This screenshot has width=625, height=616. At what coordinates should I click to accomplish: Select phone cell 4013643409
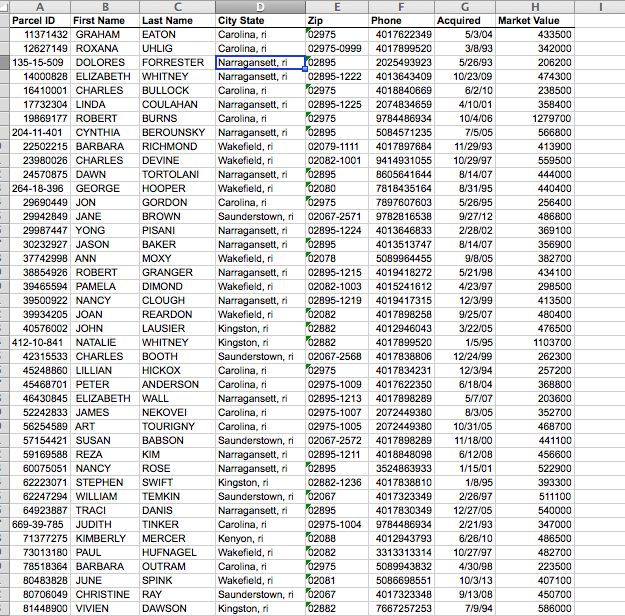coord(401,77)
